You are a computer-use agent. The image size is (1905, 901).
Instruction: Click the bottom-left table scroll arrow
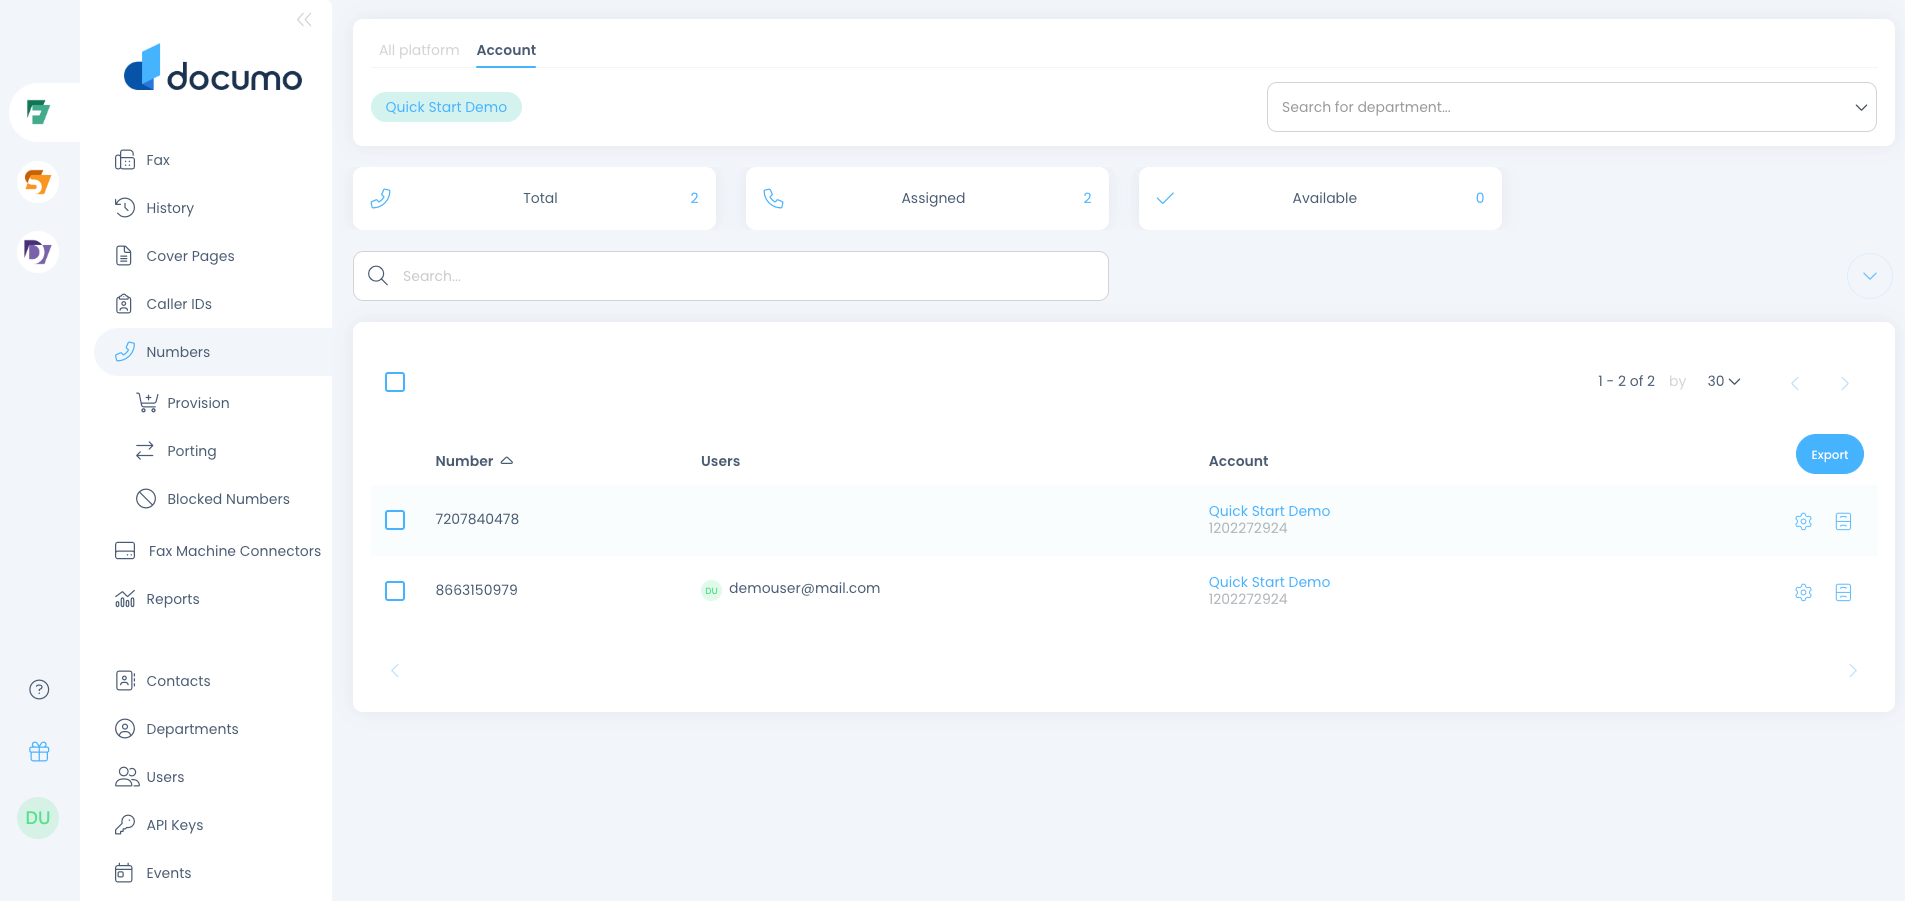point(395,670)
